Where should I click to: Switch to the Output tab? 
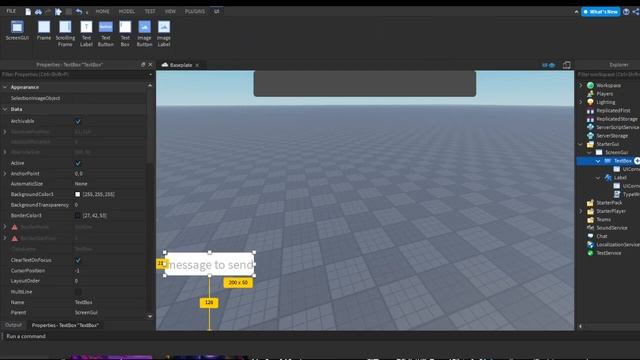(13, 325)
